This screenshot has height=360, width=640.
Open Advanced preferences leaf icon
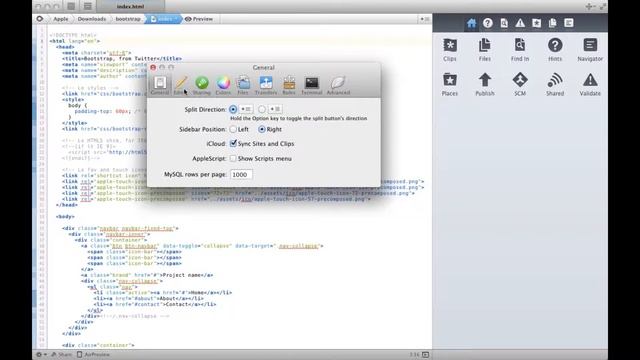[x=338, y=85]
